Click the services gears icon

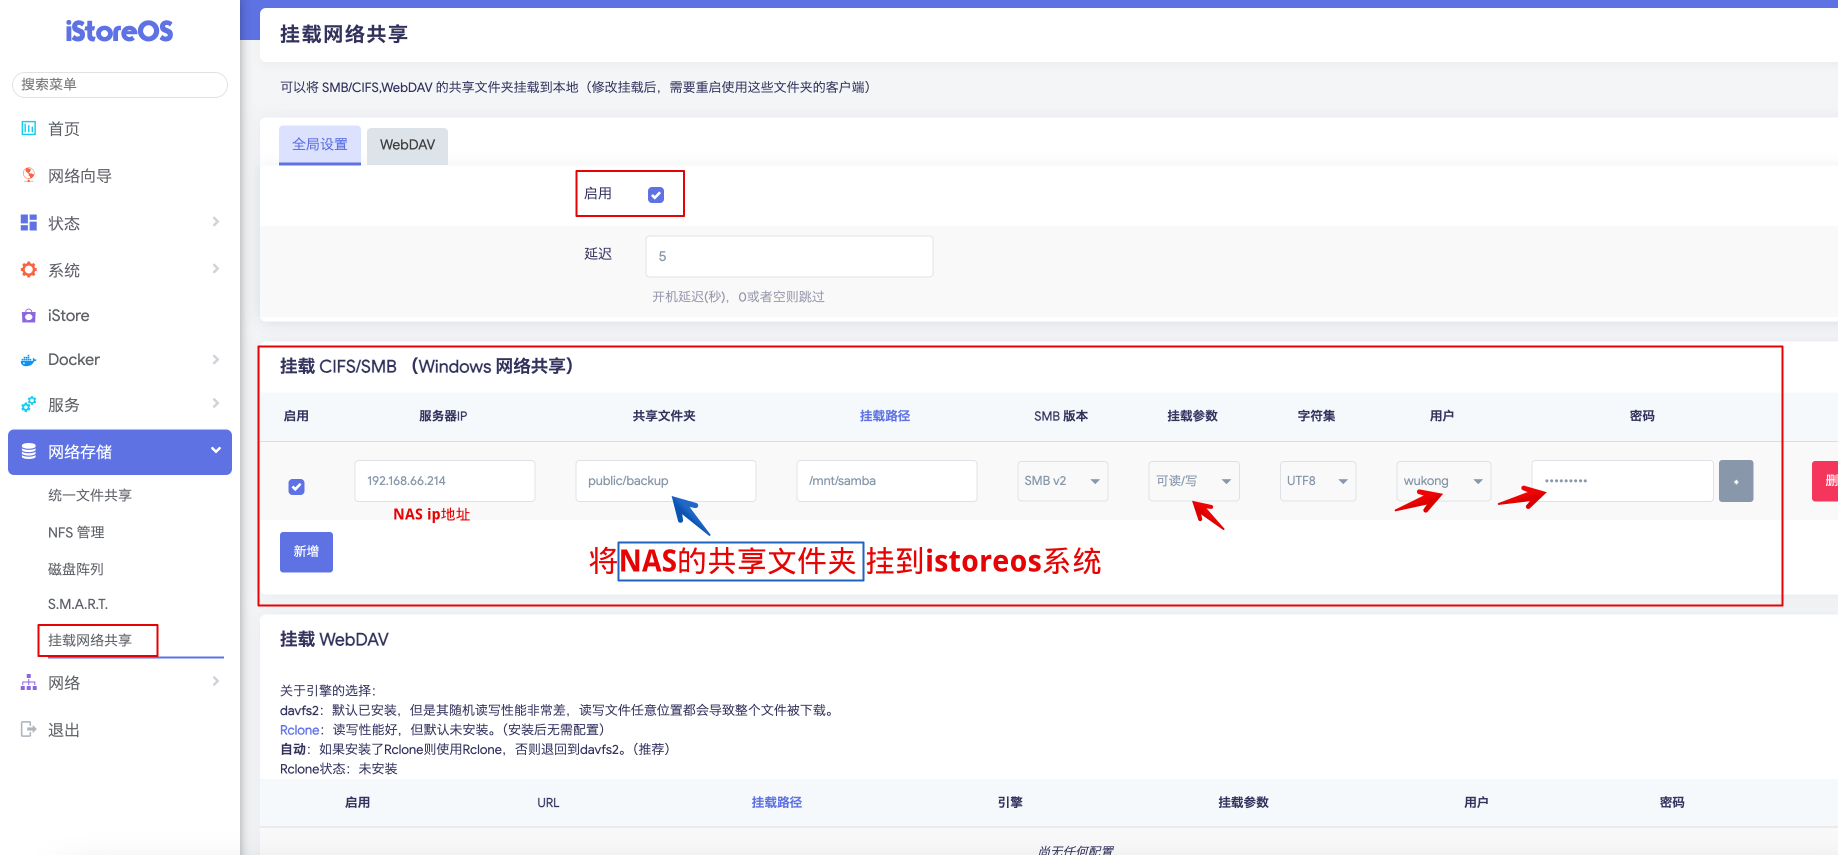(29, 404)
